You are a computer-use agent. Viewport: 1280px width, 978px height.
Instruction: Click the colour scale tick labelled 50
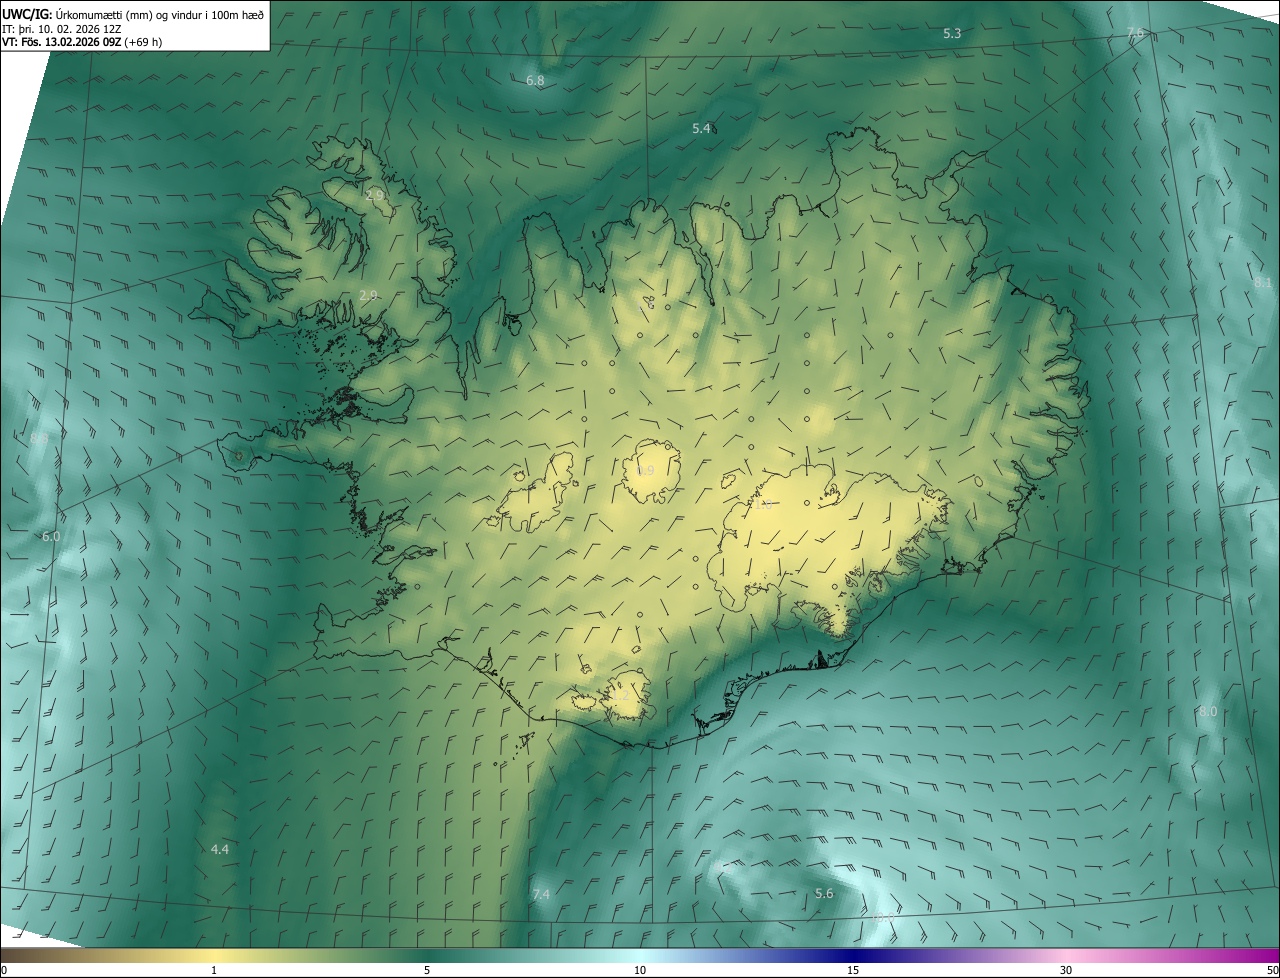(x=1271, y=970)
